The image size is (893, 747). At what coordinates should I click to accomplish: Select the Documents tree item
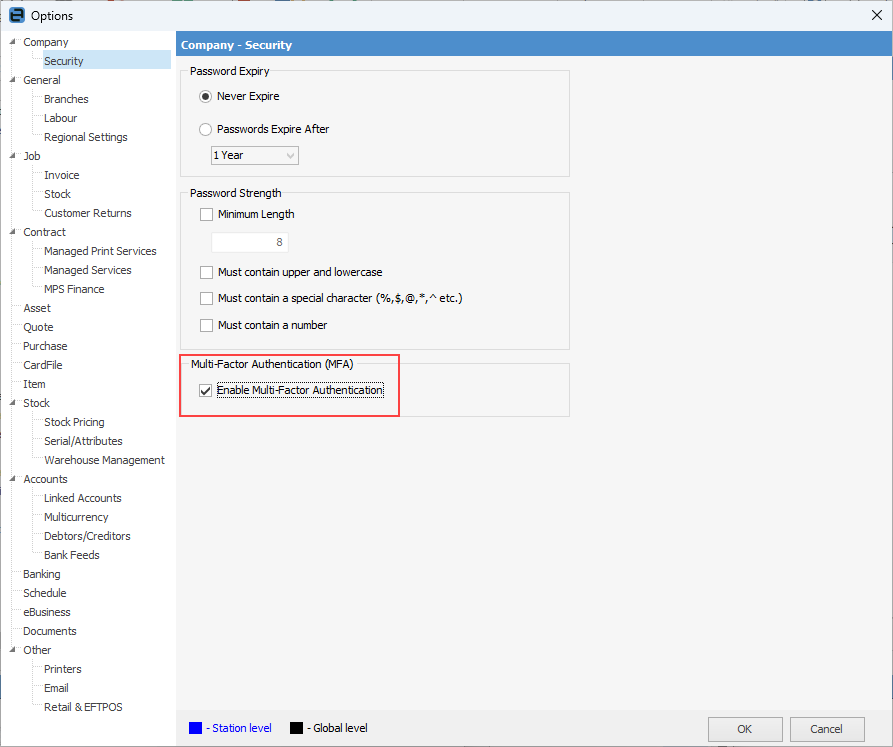click(50, 631)
